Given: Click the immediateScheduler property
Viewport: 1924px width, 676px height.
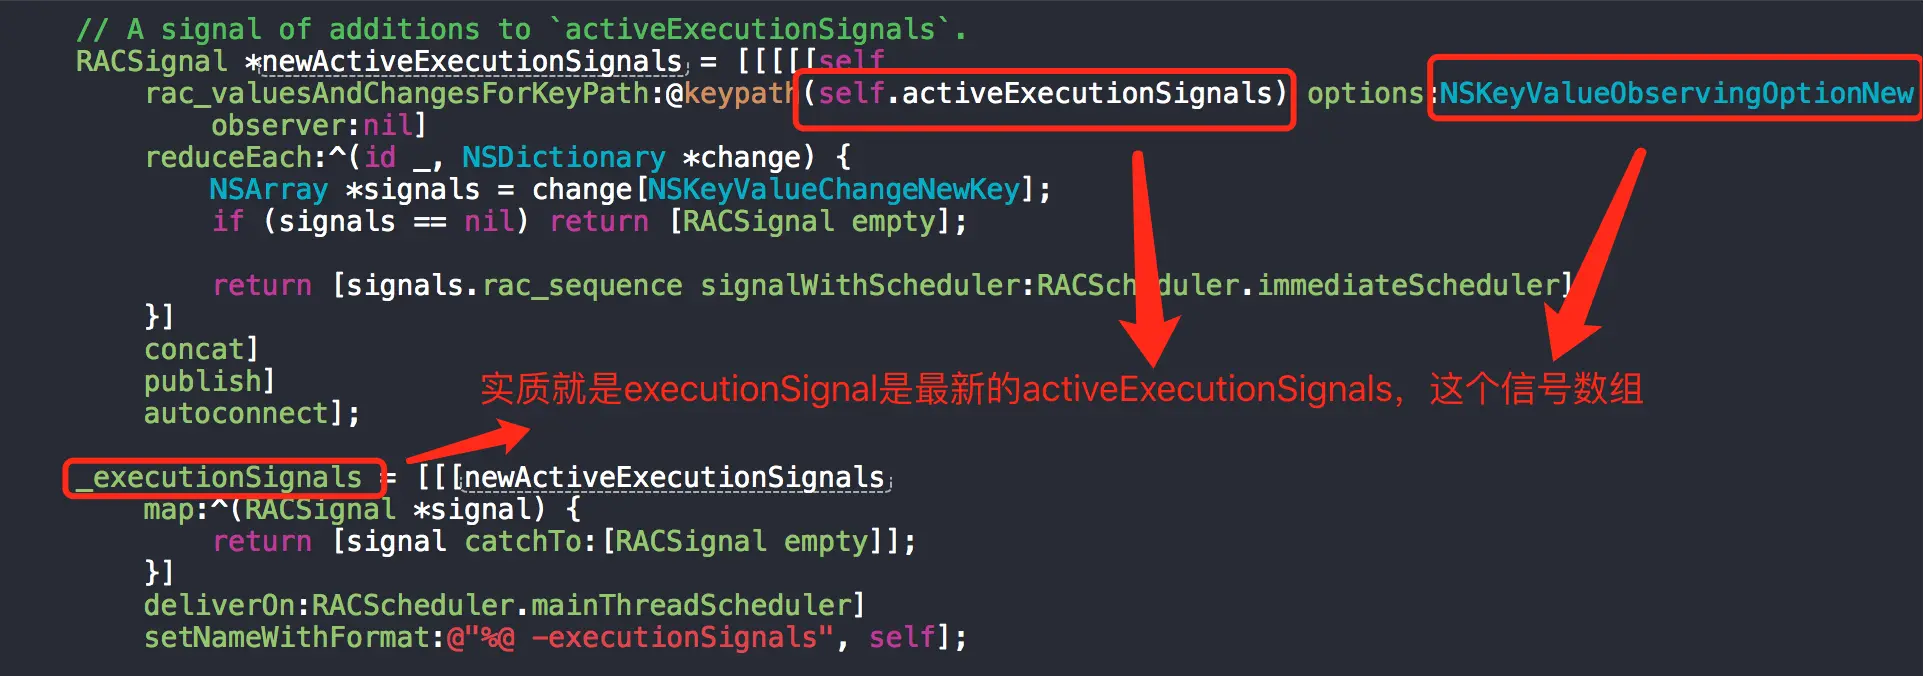Looking at the screenshot, I should (1409, 286).
